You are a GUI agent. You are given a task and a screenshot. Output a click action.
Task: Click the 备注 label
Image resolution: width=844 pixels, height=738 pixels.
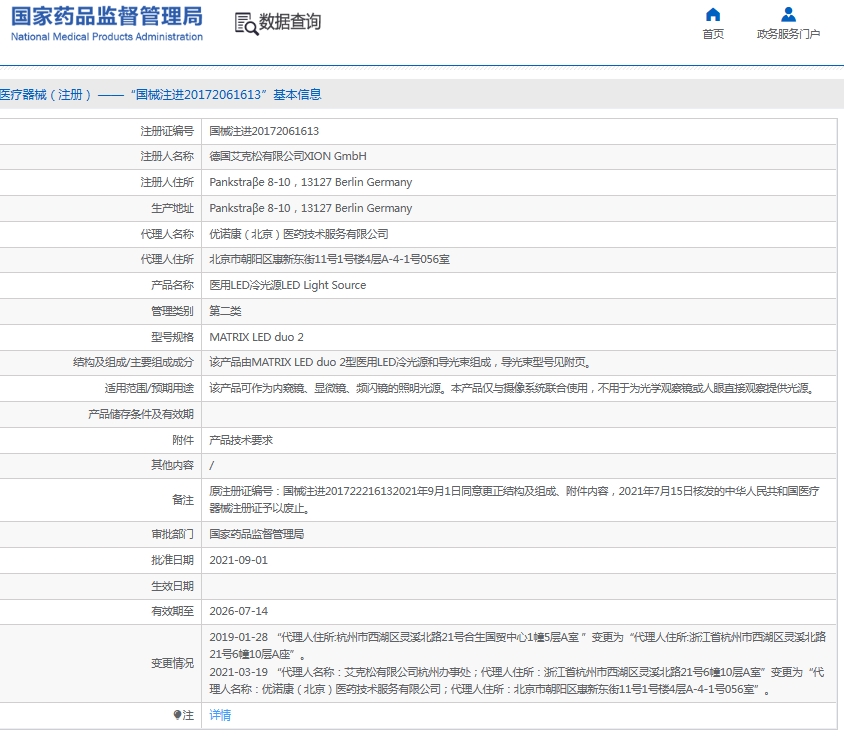tap(183, 500)
